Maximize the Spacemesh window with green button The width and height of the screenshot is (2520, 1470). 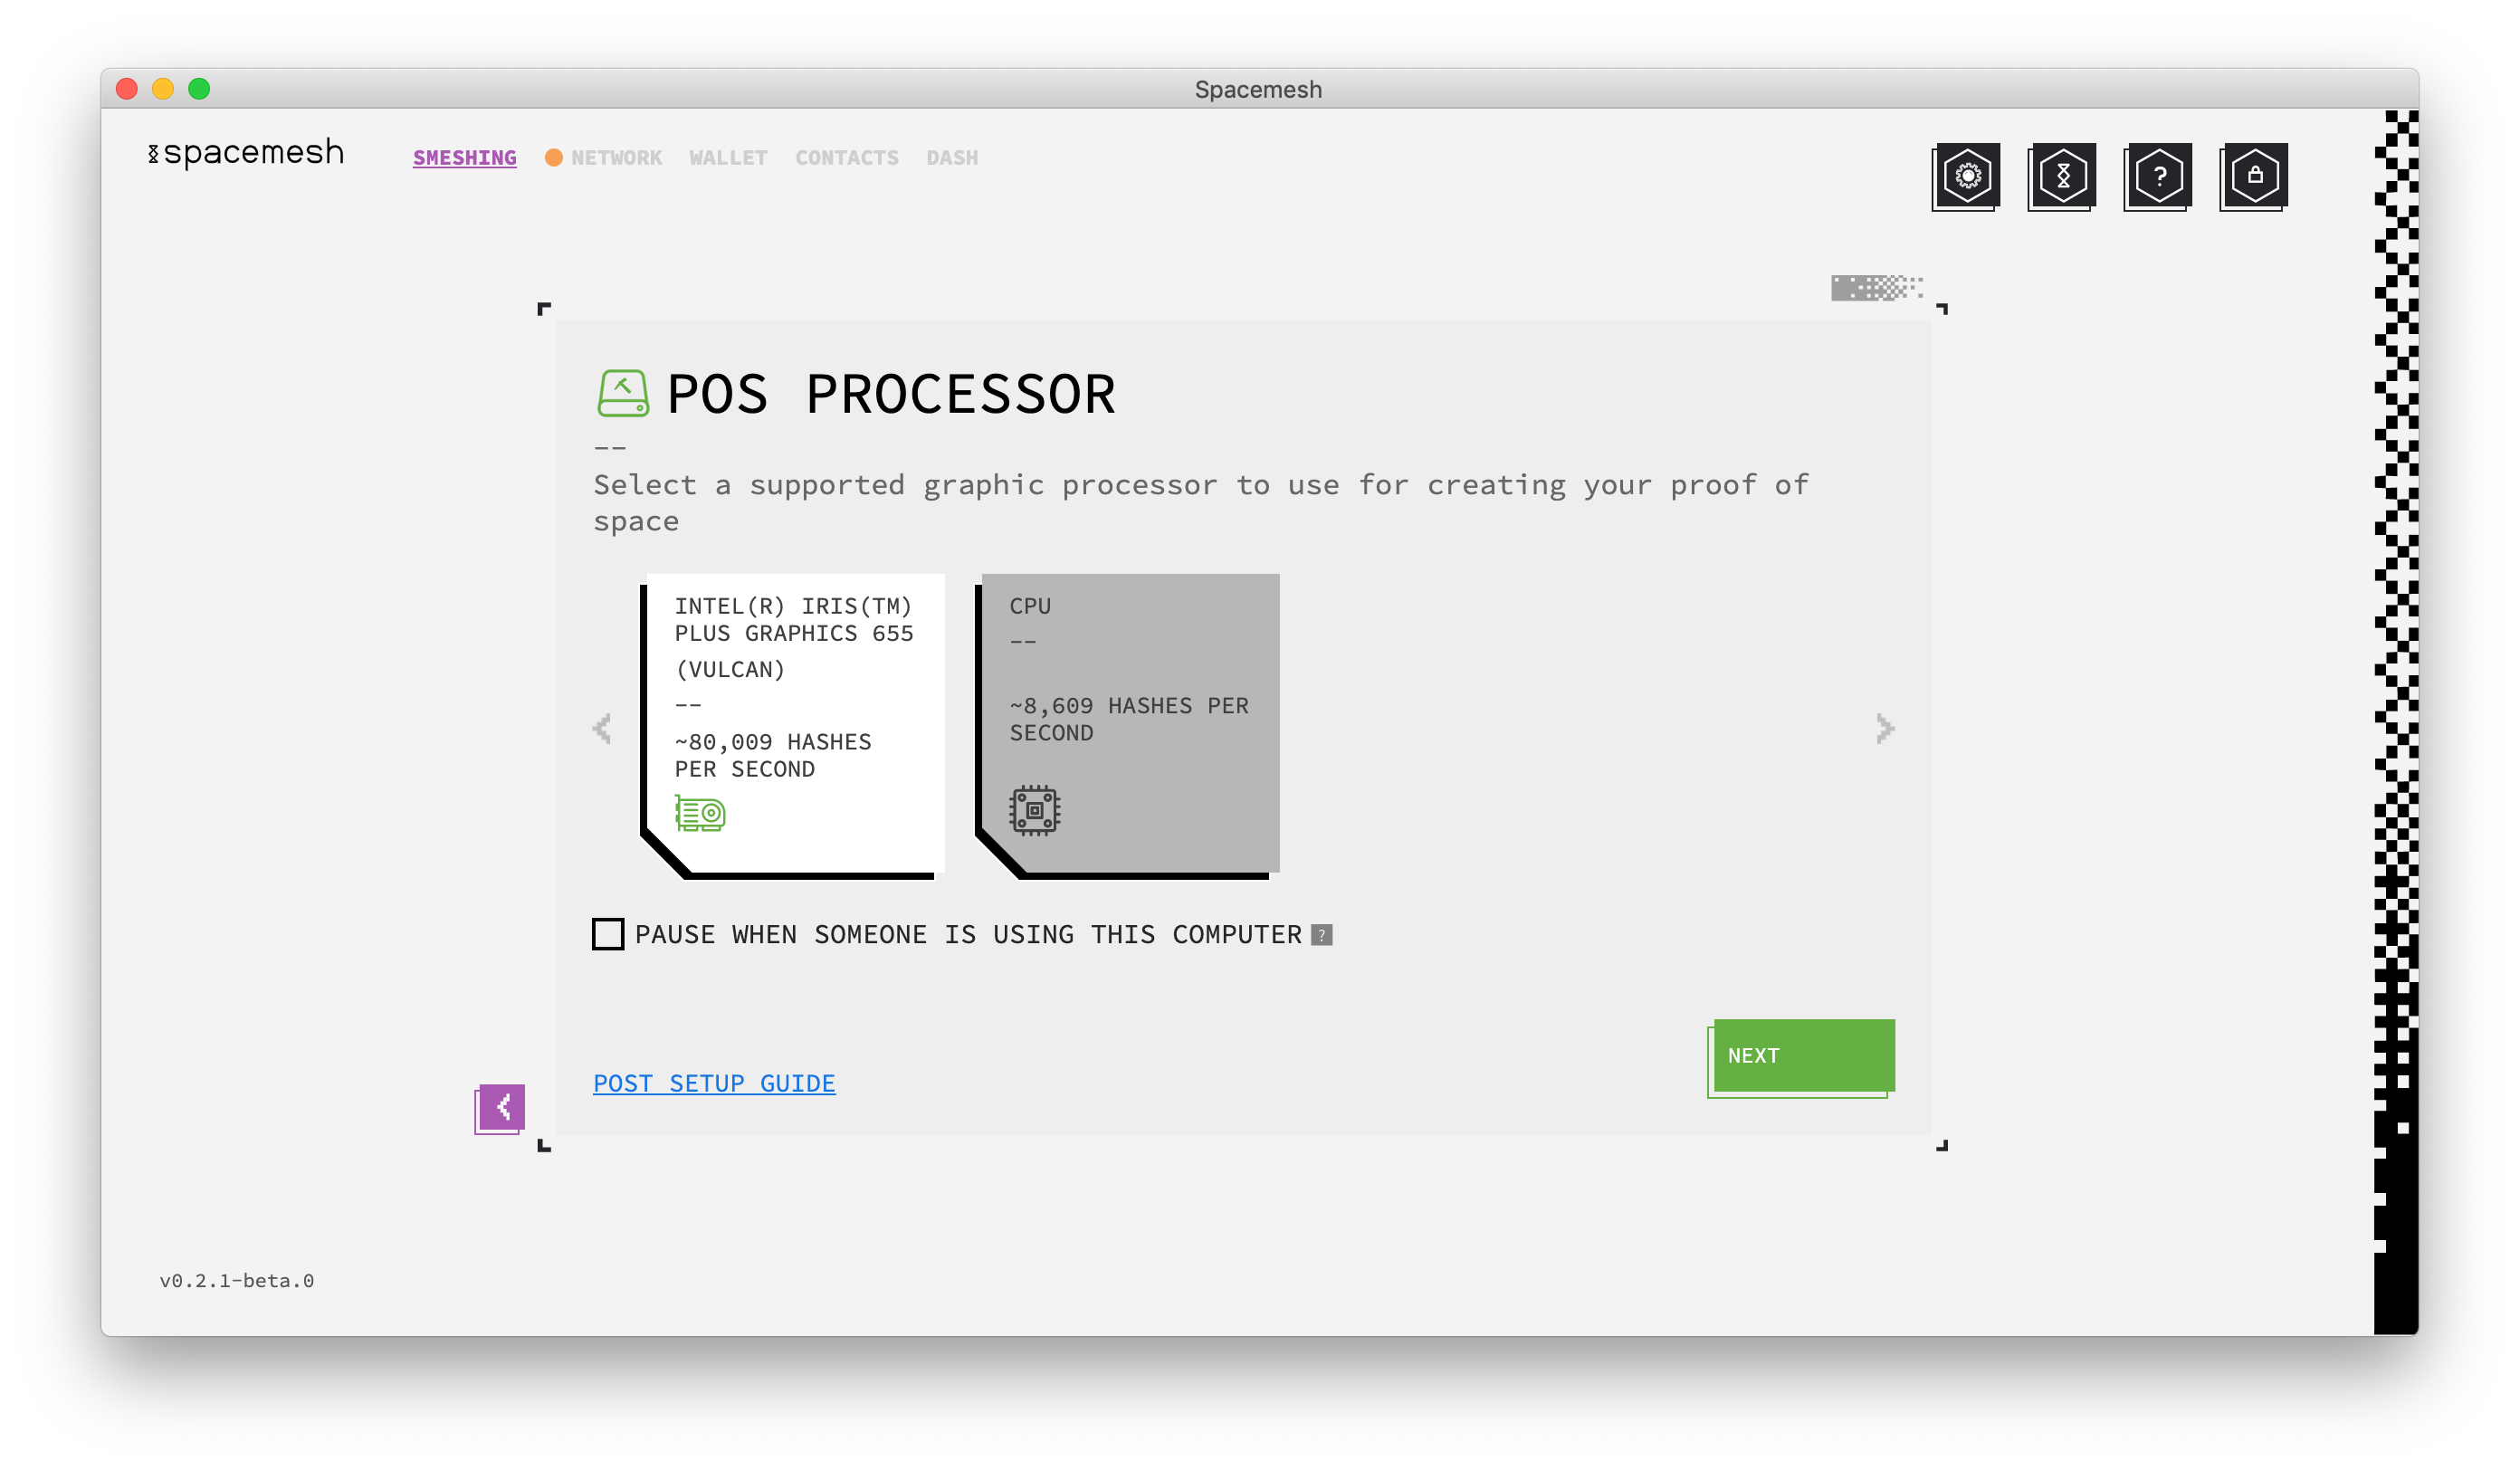[x=199, y=89]
